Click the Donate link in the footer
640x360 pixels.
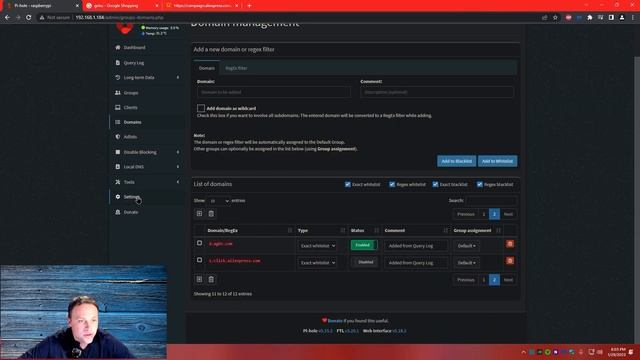tap(335, 321)
